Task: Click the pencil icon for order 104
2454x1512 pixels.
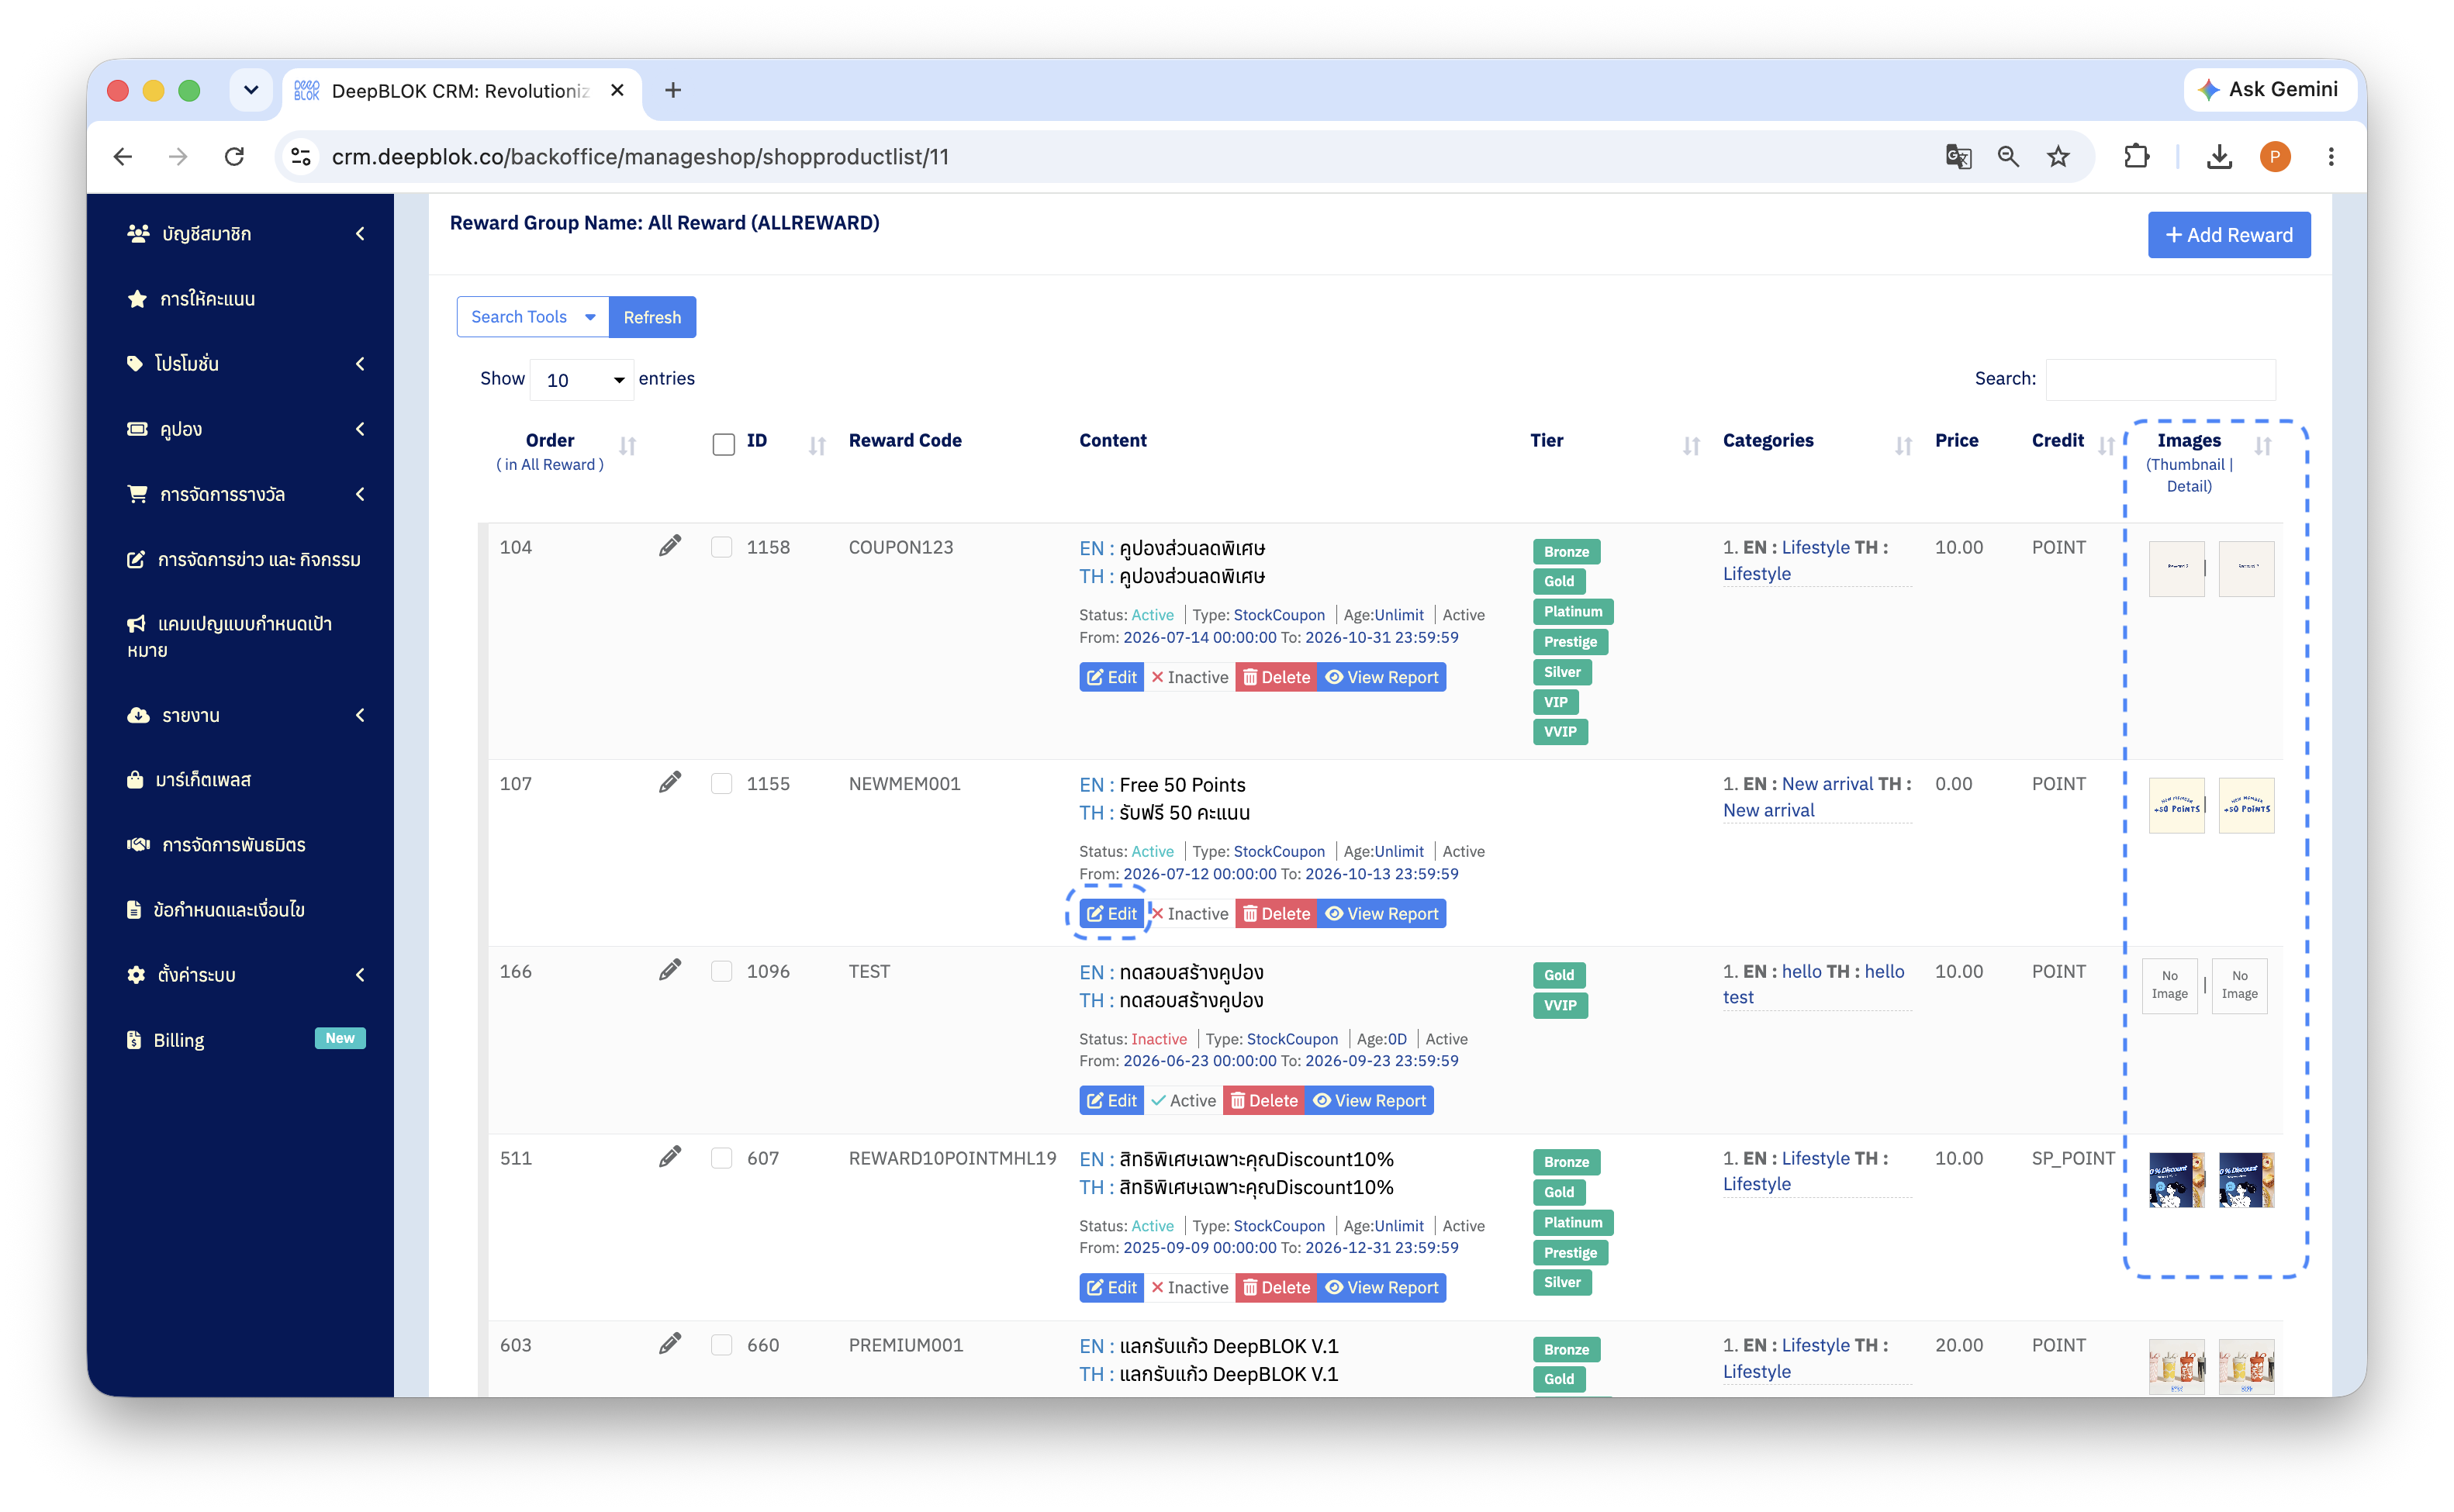Action: click(x=670, y=546)
